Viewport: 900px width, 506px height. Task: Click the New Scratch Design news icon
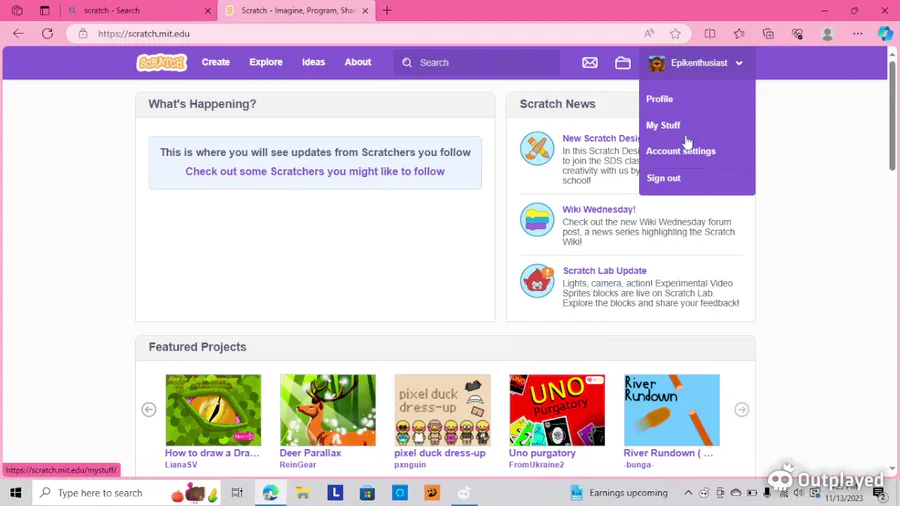(537, 149)
